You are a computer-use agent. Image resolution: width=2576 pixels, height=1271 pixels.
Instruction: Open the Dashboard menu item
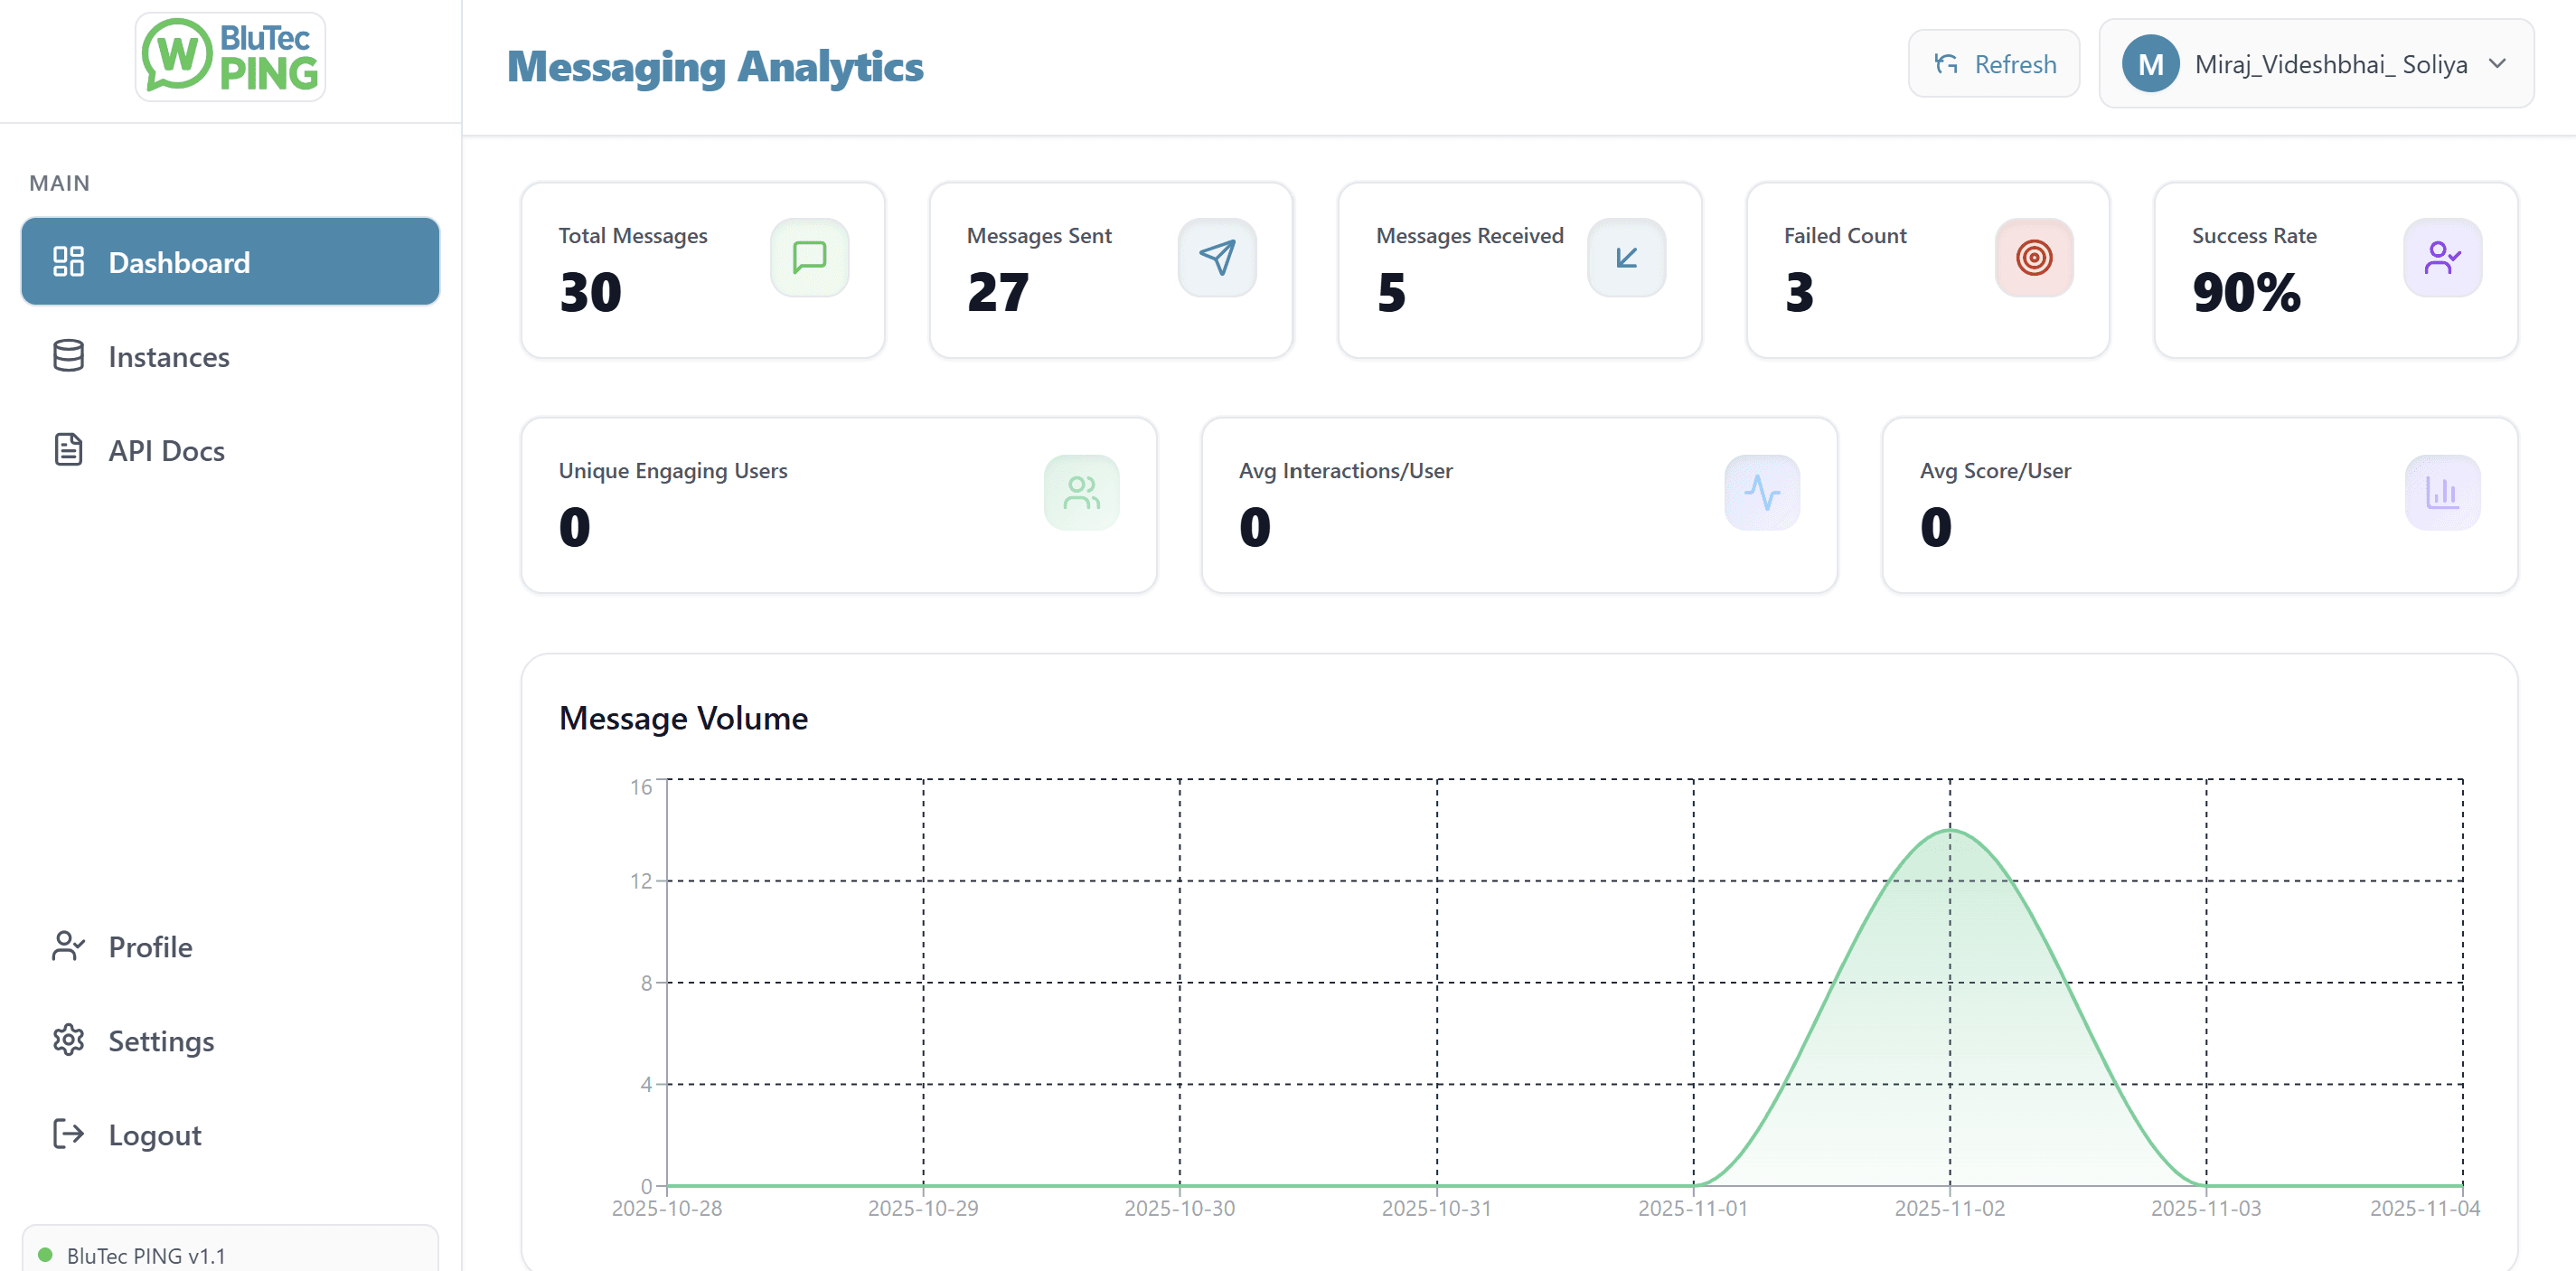coord(229,261)
